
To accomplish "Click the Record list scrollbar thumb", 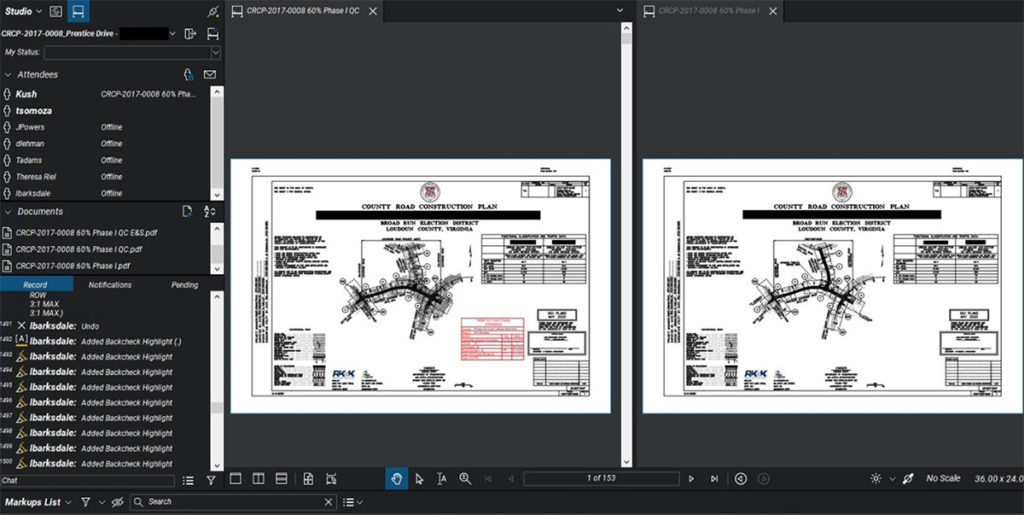I will click(216, 407).
